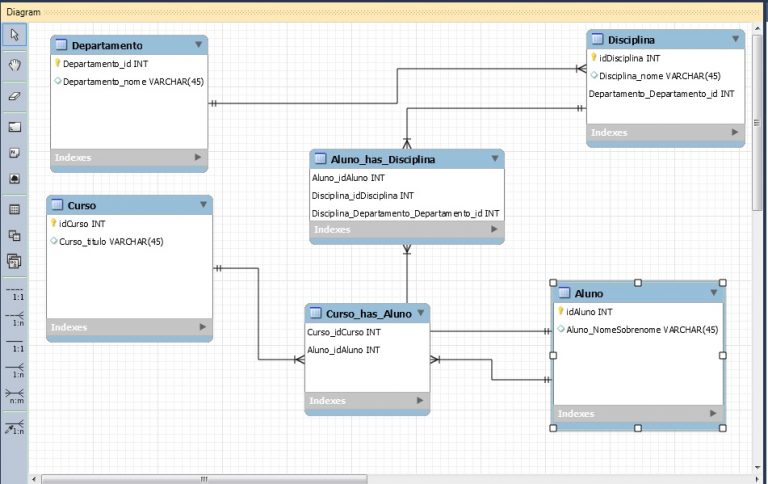Click the Diagram tab title
Viewport: 768px width, 484px height.
[24, 12]
